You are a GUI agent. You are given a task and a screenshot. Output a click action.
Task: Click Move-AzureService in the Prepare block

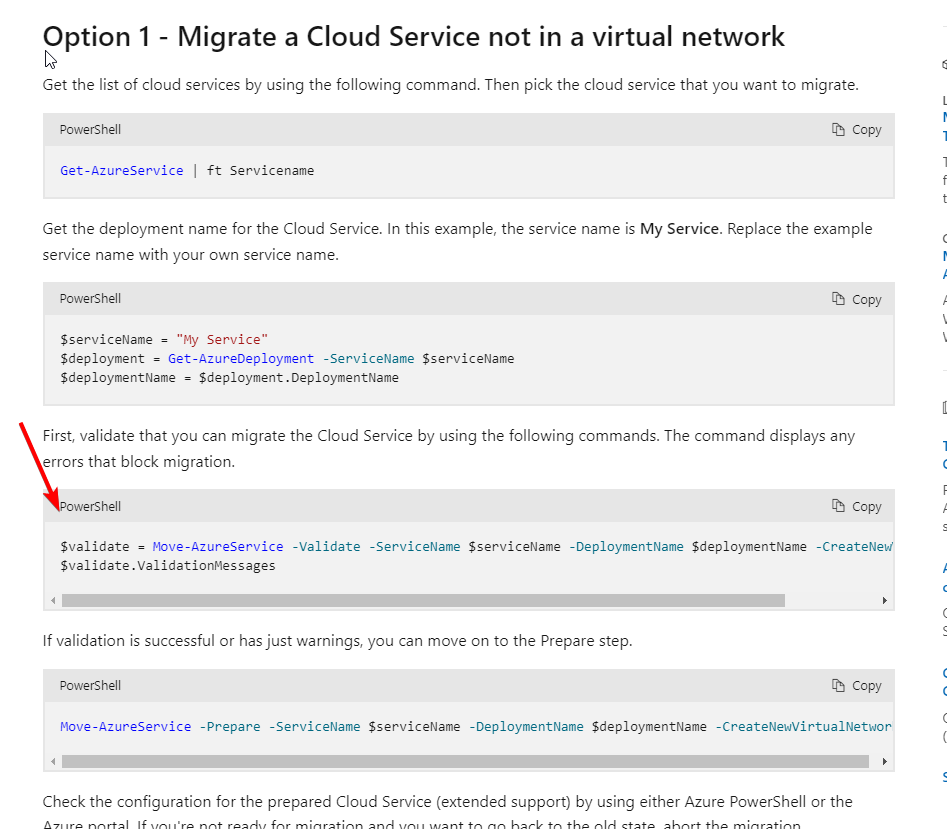click(x=126, y=727)
